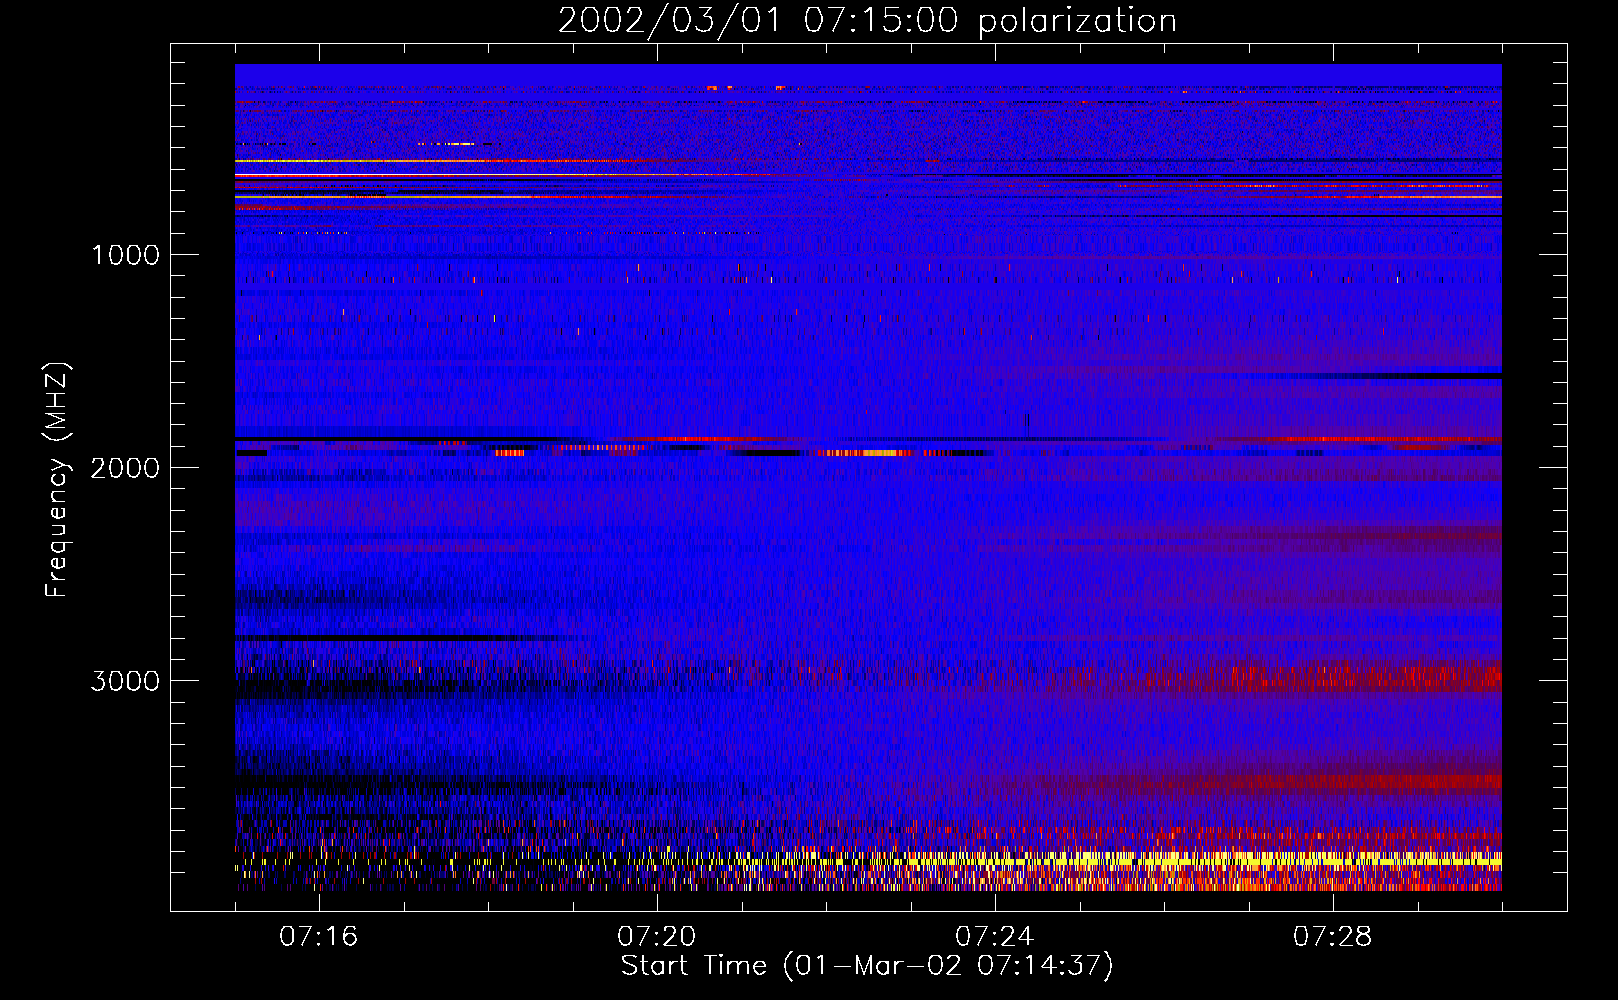Click the 'Start Time (01-Mar-02 07:14:37)' label

pyautogui.click(x=867, y=966)
